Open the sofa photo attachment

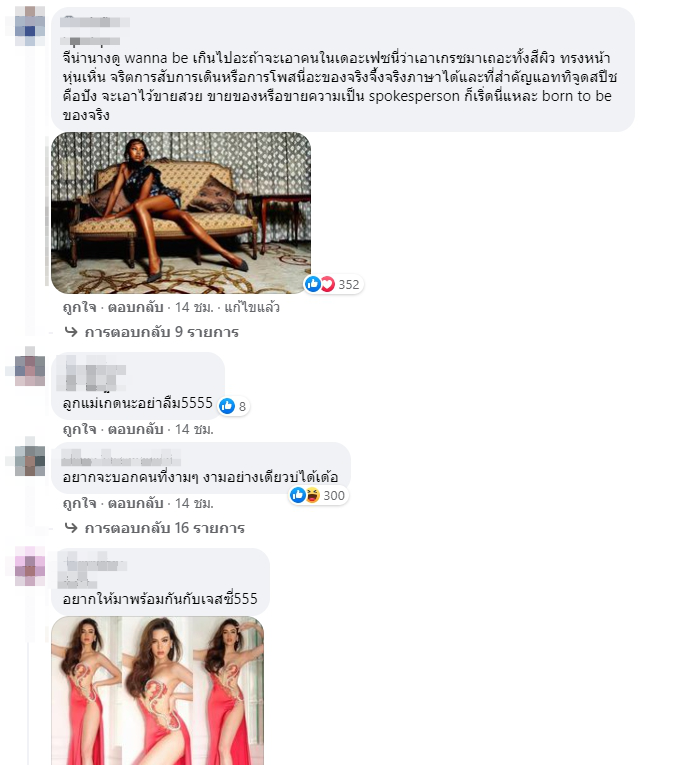(x=181, y=213)
